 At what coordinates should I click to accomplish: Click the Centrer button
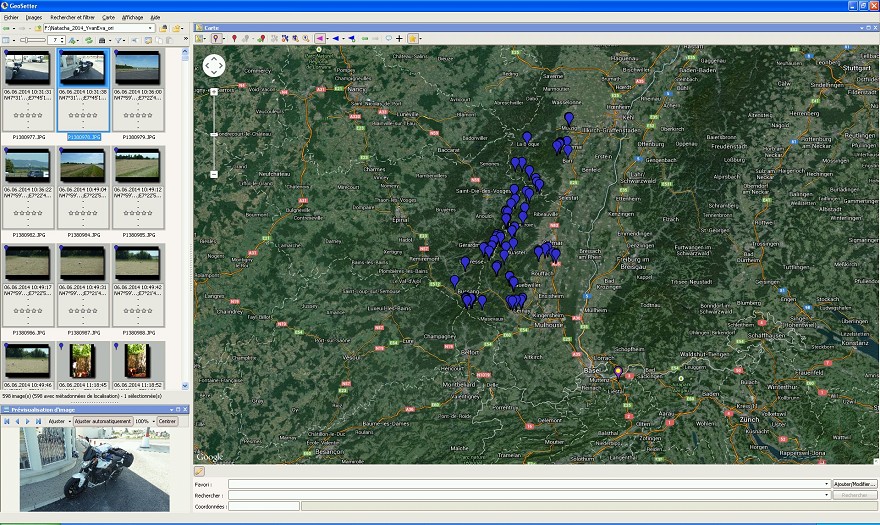[167, 421]
